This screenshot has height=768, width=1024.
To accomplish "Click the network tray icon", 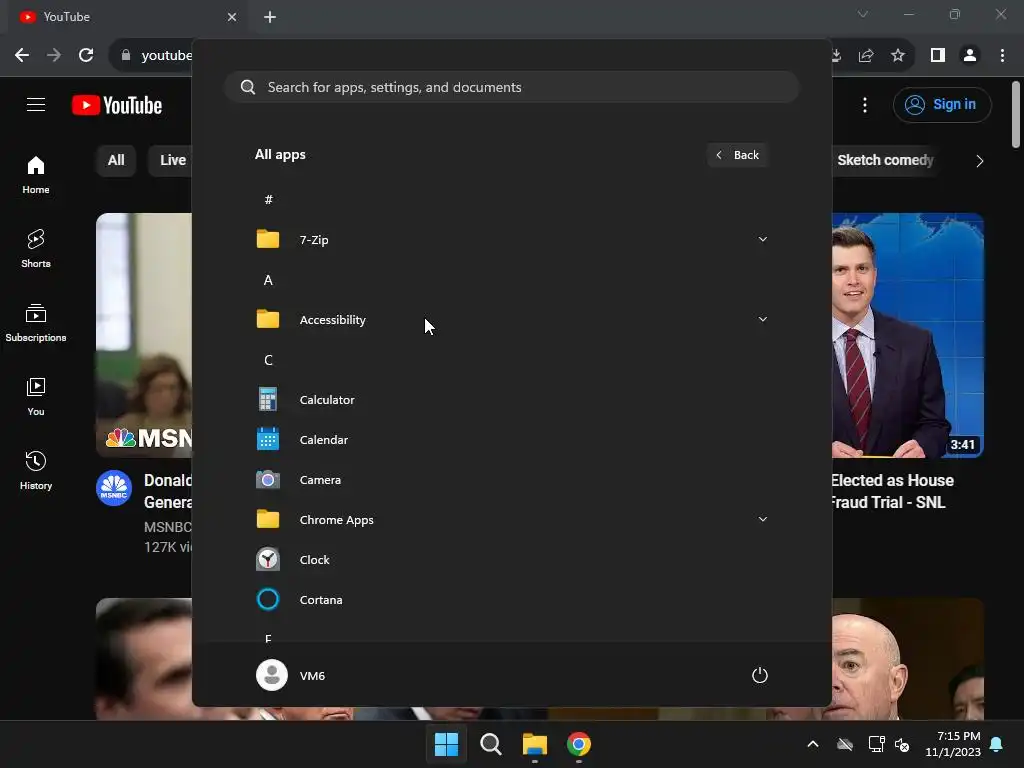I will [x=876, y=744].
